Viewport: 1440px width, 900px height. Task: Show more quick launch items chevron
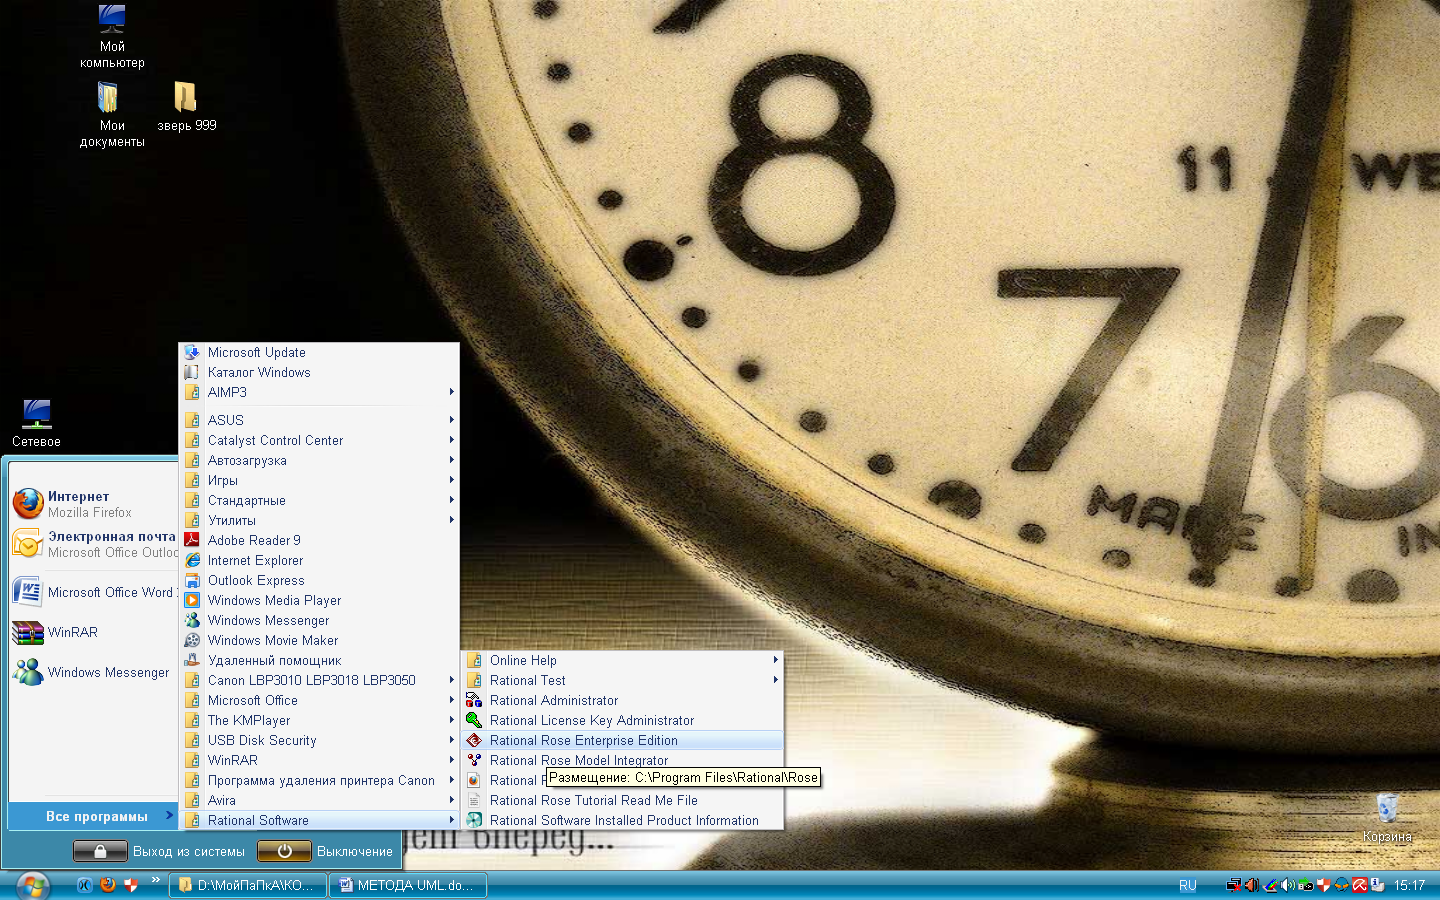pos(155,881)
